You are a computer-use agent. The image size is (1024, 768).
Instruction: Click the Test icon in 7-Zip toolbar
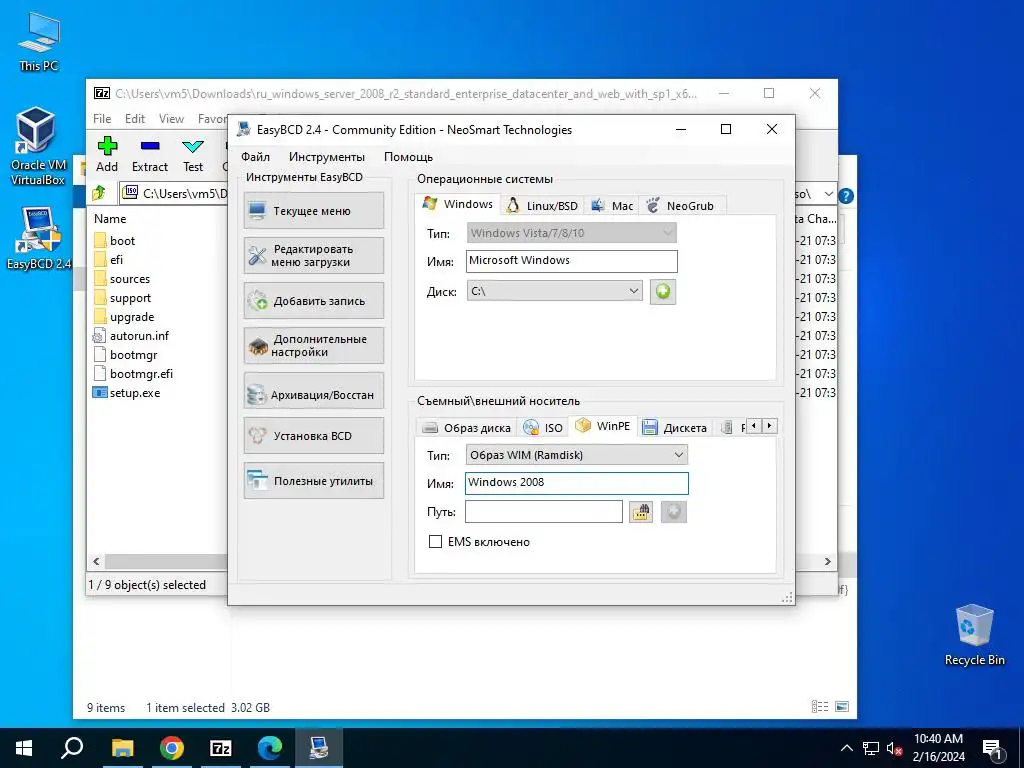click(x=193, y=155)
